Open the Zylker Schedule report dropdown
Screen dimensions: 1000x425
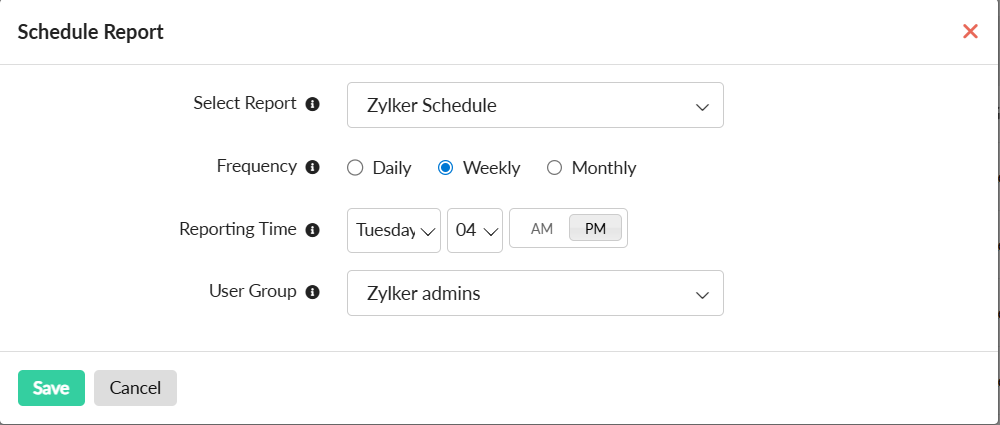pyautogui.click(x=535, y=105)
